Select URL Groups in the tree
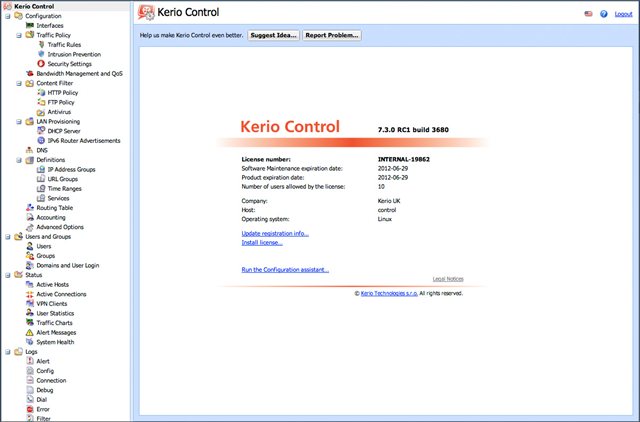Image resolution: width=640 pixels, height=422 pixels. [x=62, y=179]
